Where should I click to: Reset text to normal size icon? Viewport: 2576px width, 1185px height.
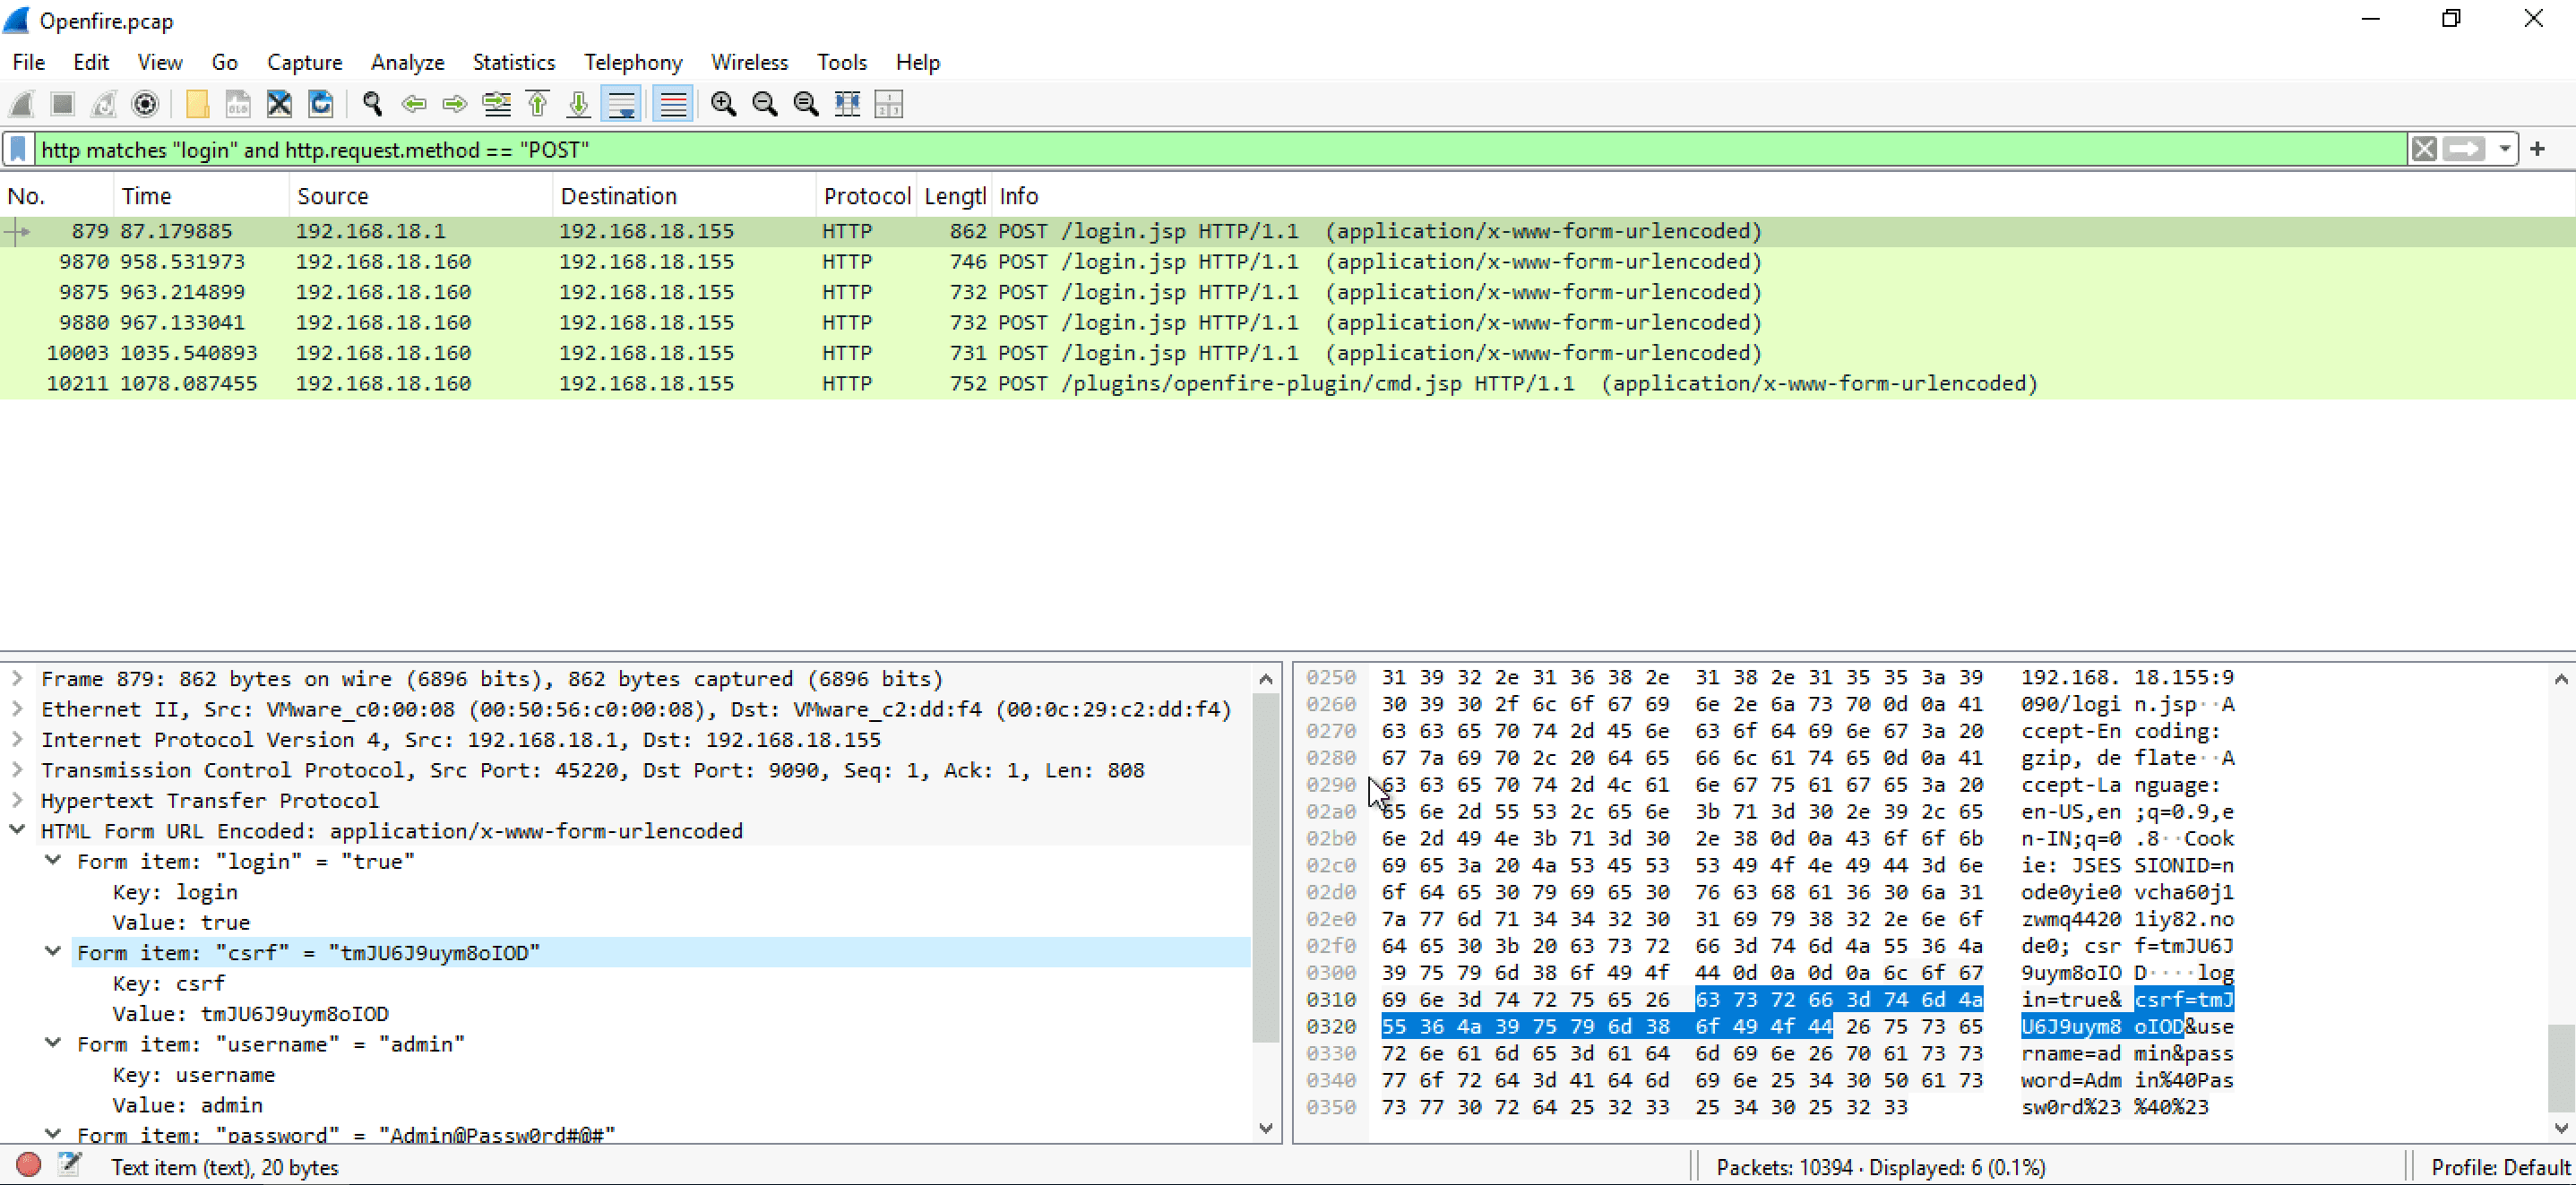[805, 104]
